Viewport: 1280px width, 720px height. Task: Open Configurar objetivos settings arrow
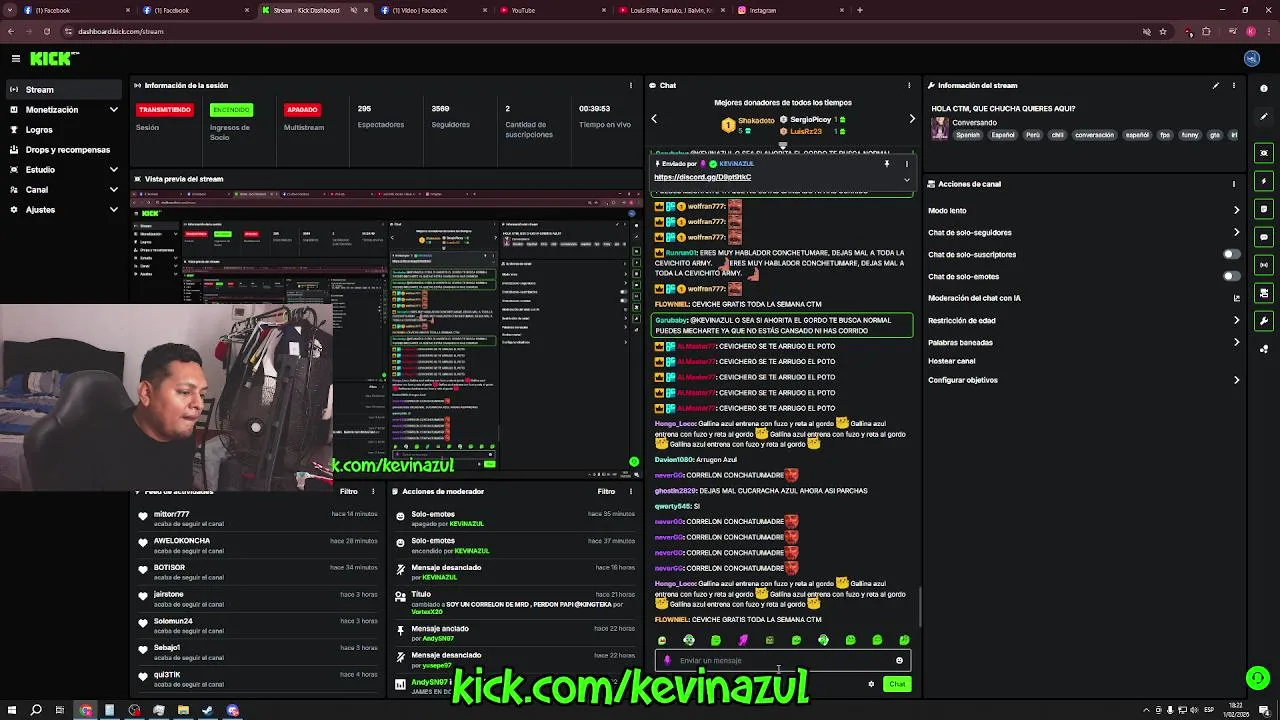1237,380
